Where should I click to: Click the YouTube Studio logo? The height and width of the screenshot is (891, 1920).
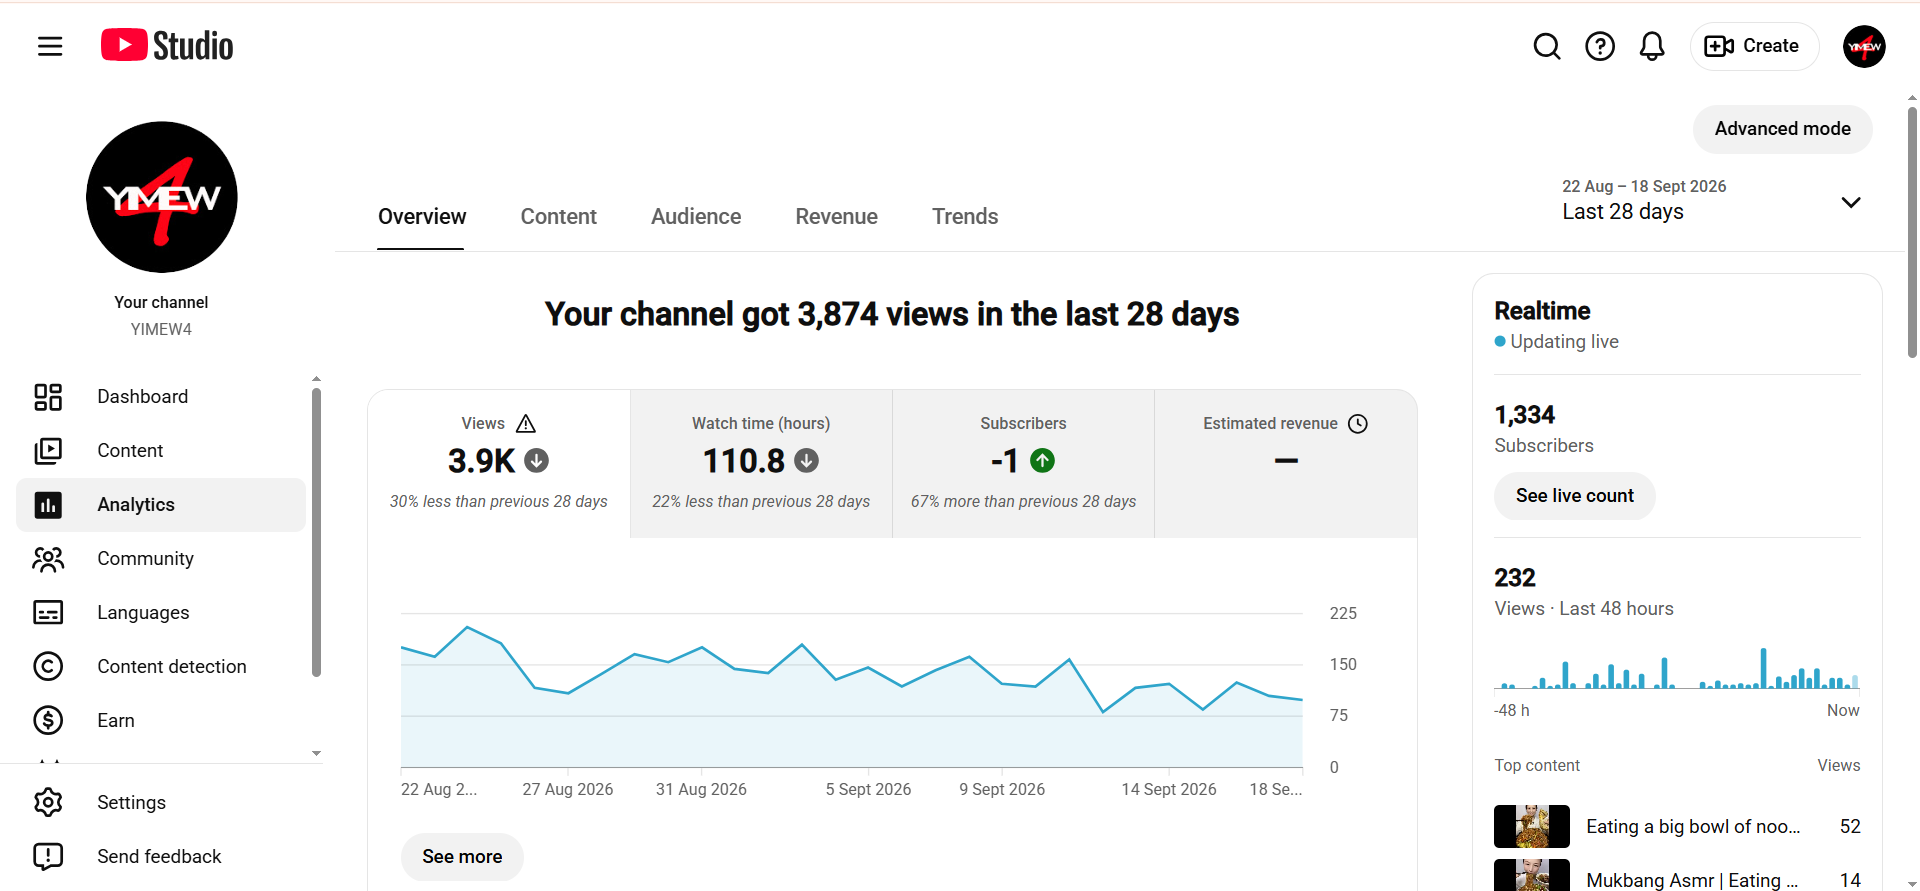167,46
